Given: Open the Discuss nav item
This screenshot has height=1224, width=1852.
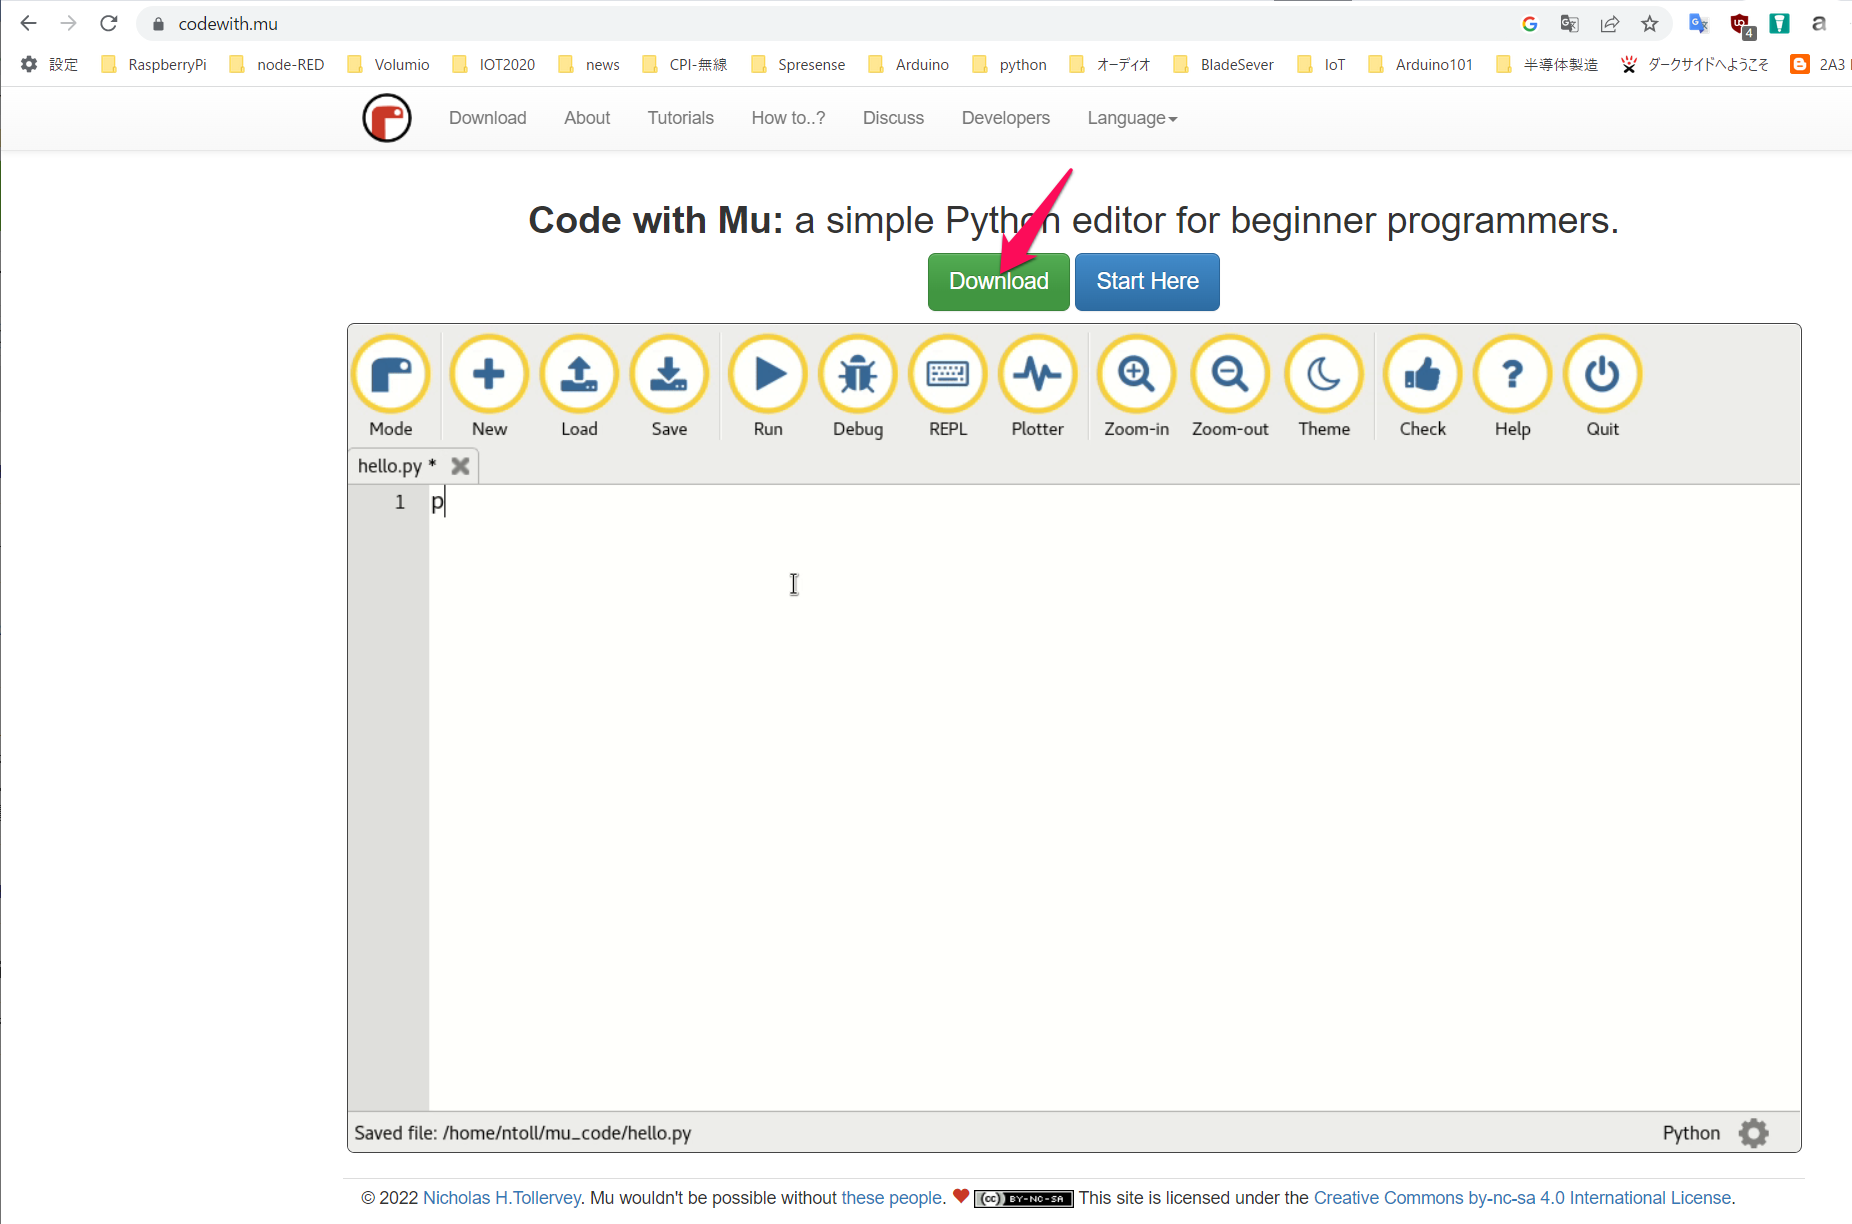Looking at the screenshot, I should coord(893,118).
